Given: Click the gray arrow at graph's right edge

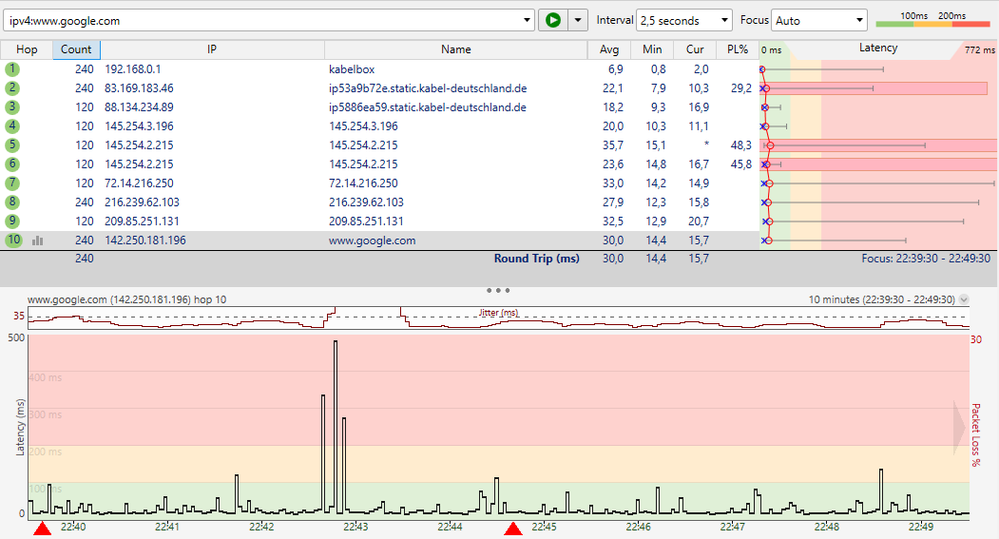Looking at the screenshot, I should pyautogui.click(x=959, y=426).
